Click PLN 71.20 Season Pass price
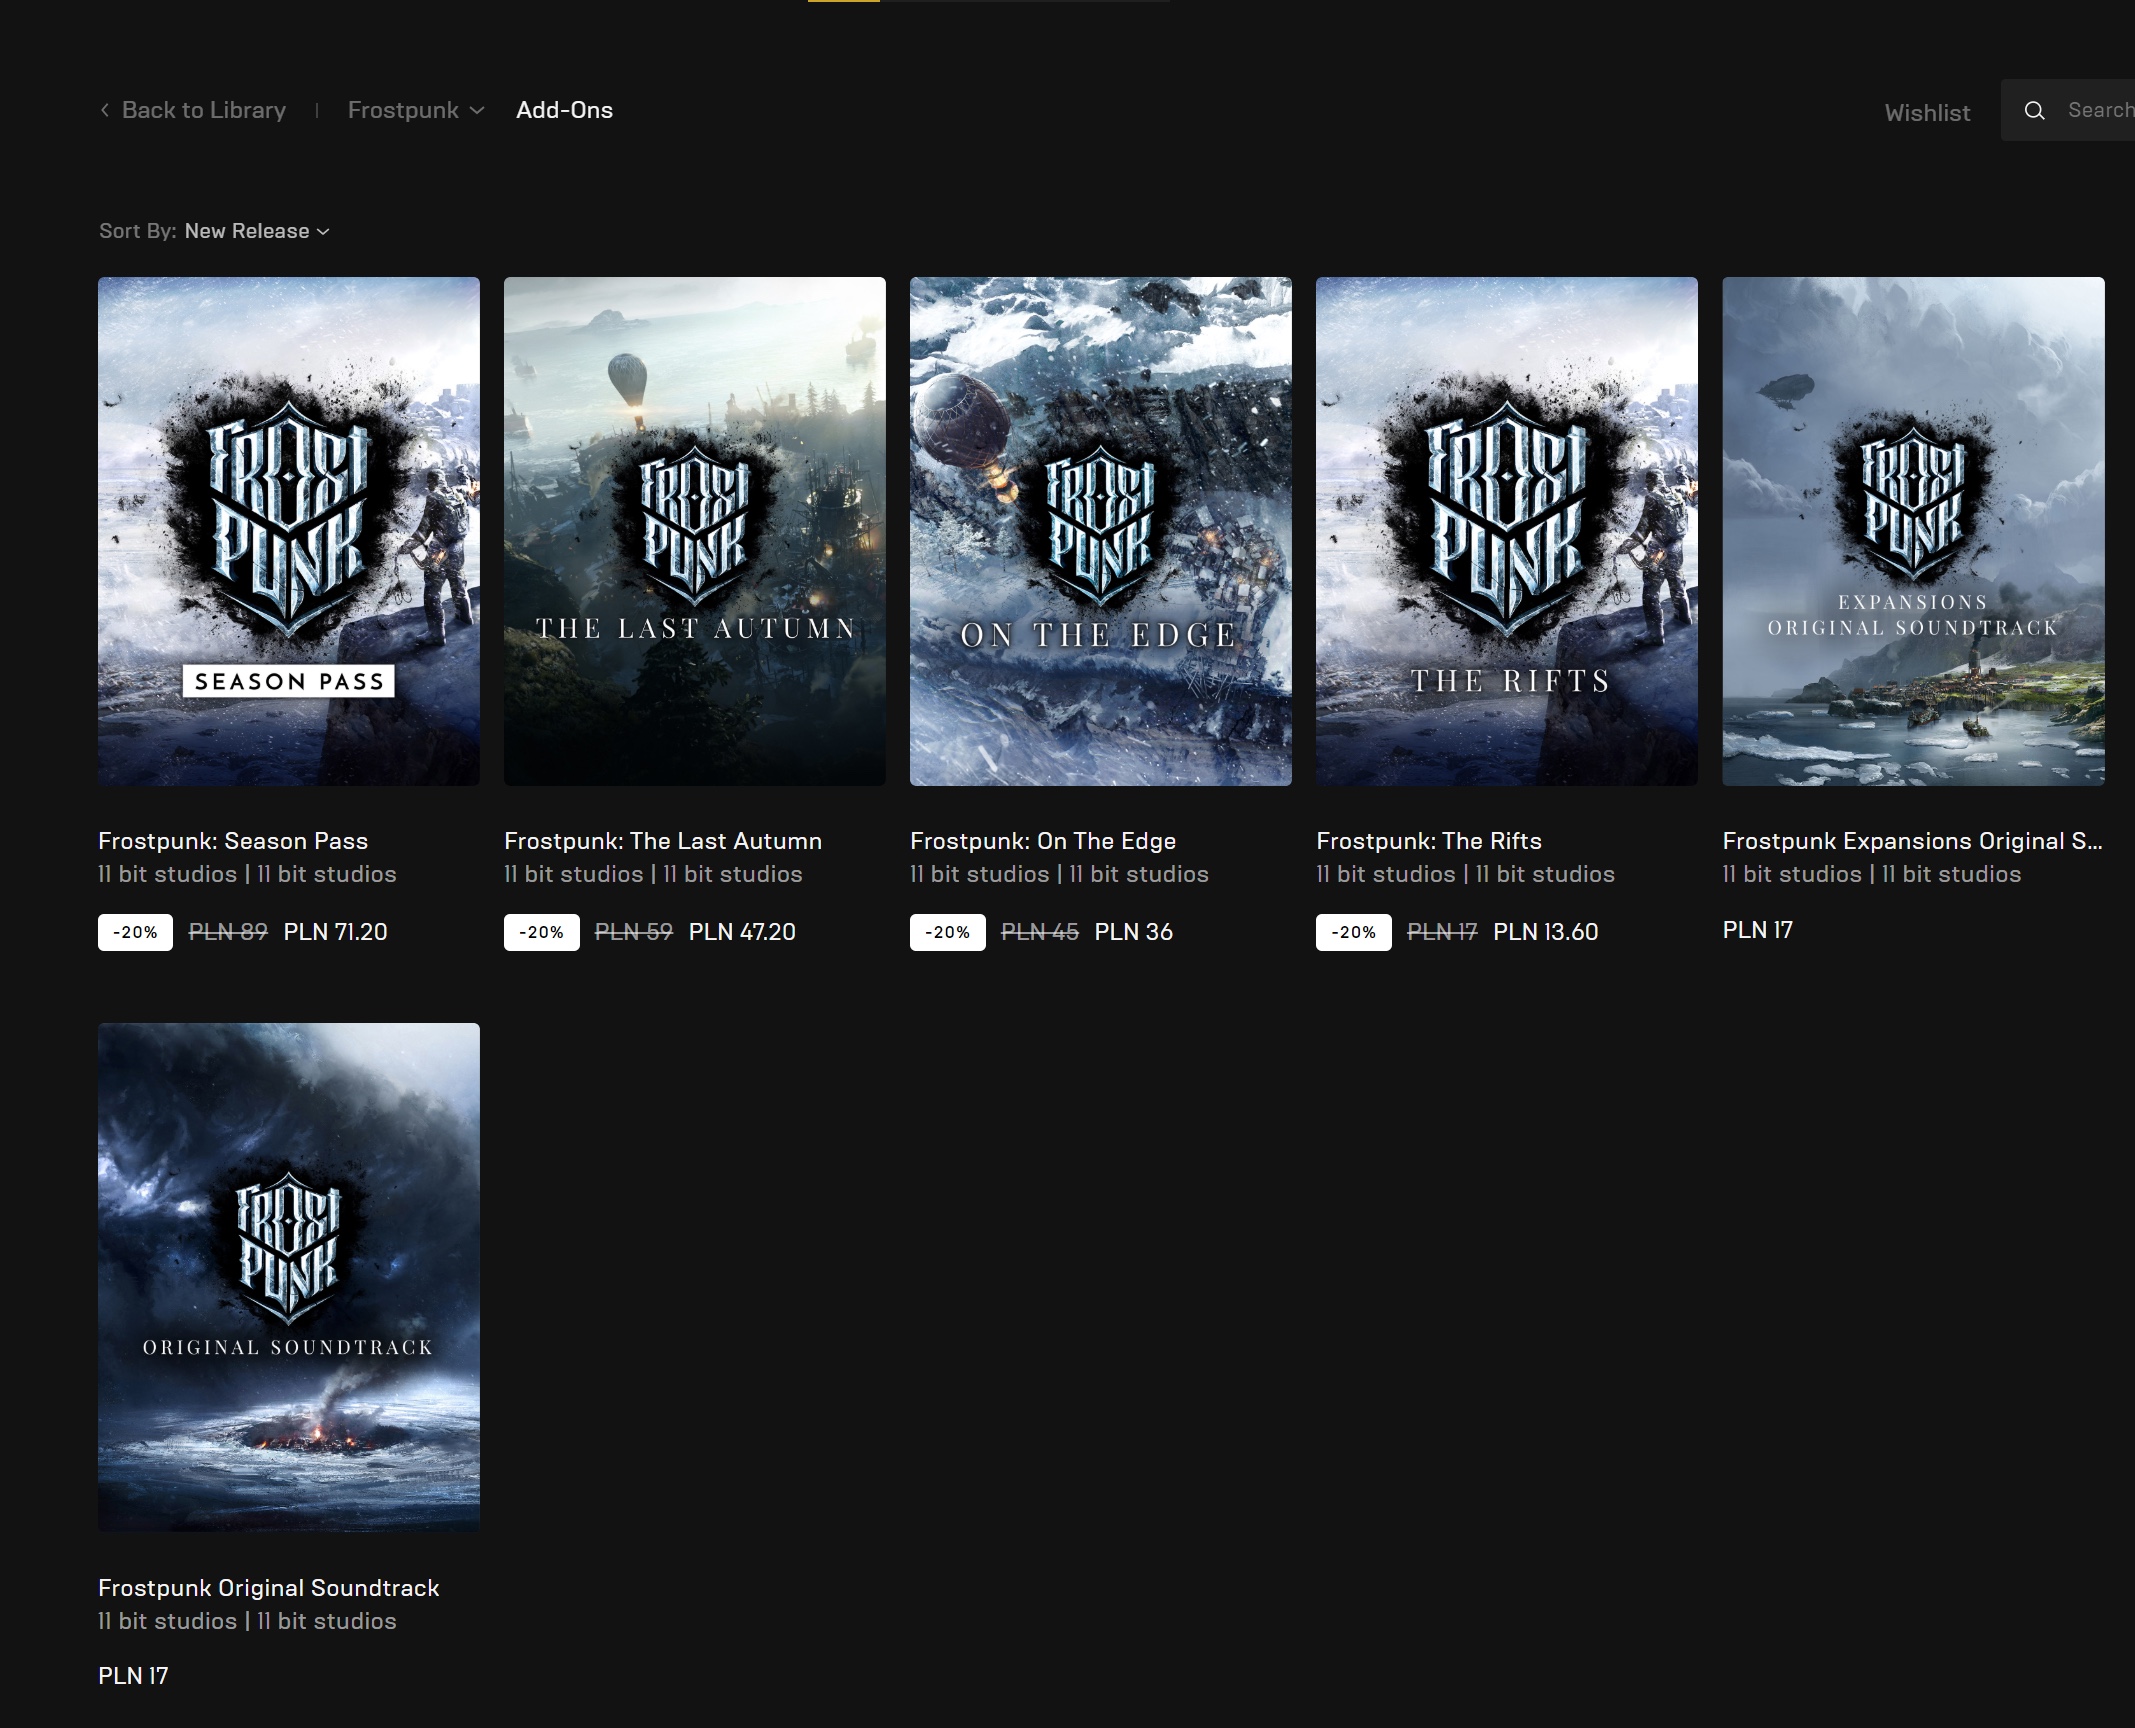This screenshot has height=1728, width=2135. [335, 932]
